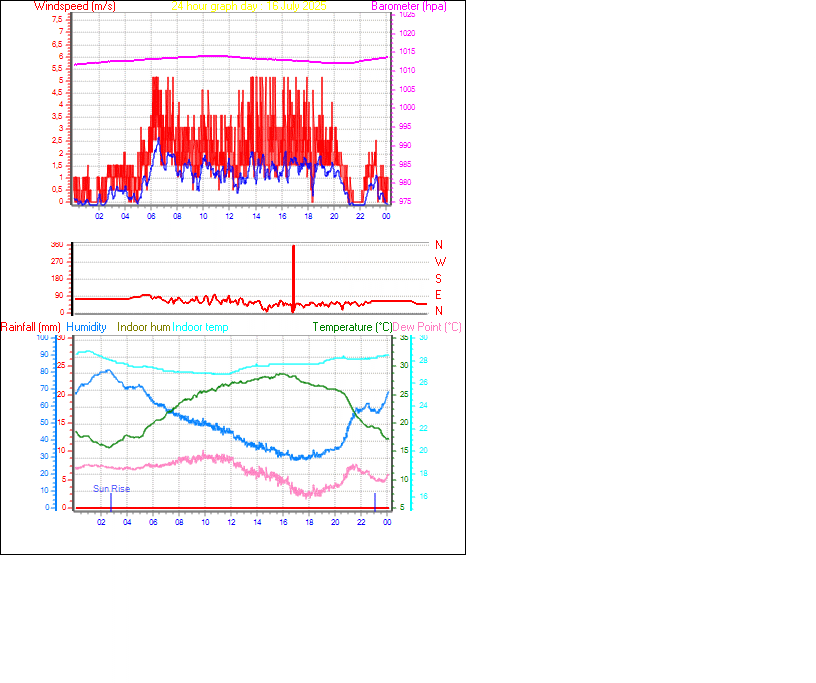Click the '24 hour graph day : 16 July 2025' title
The height and width of the screenshot is (683, 816).
(x=249, y=6)
